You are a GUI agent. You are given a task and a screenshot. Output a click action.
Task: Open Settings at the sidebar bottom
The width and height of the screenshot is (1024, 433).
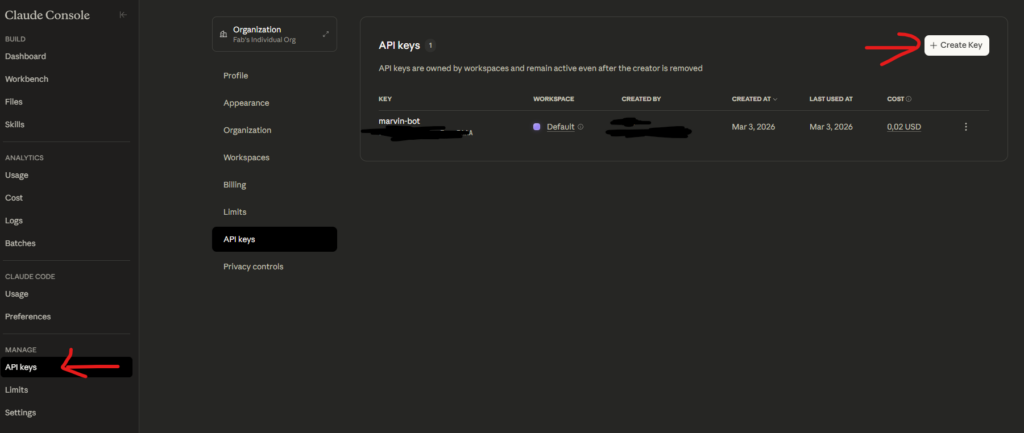click(21, 412)
